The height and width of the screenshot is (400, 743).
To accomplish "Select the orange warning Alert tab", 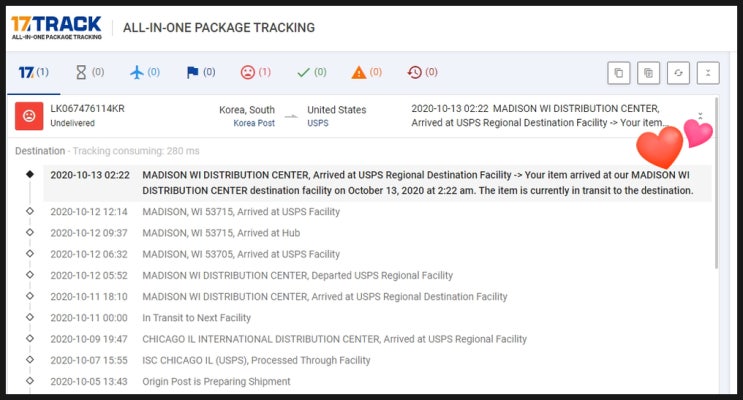I will click(x=367, y=72).
